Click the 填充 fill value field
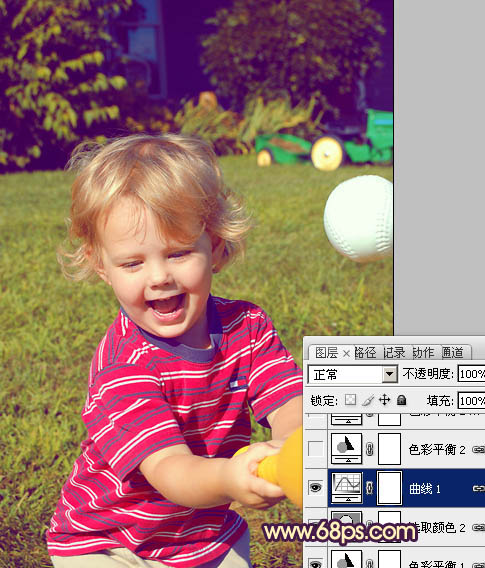This screenshot has height=568, width=485. [x=471, y=401]
